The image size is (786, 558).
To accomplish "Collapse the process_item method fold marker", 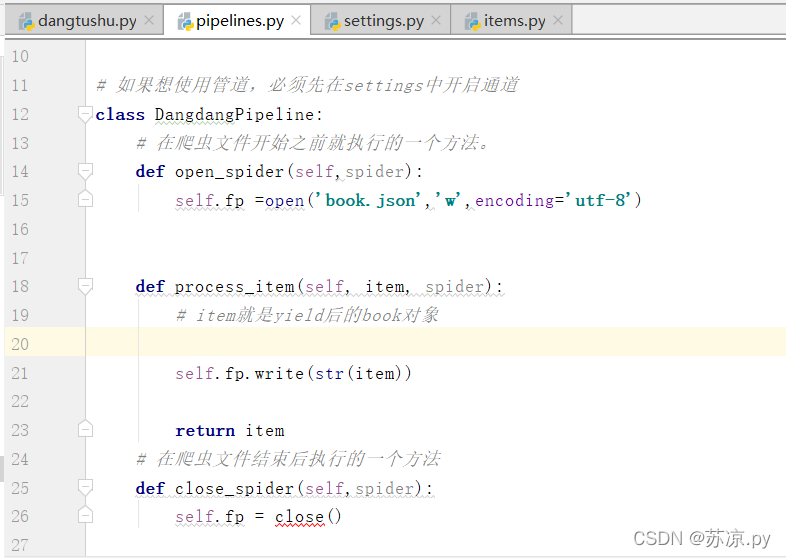I will [85, 286].
